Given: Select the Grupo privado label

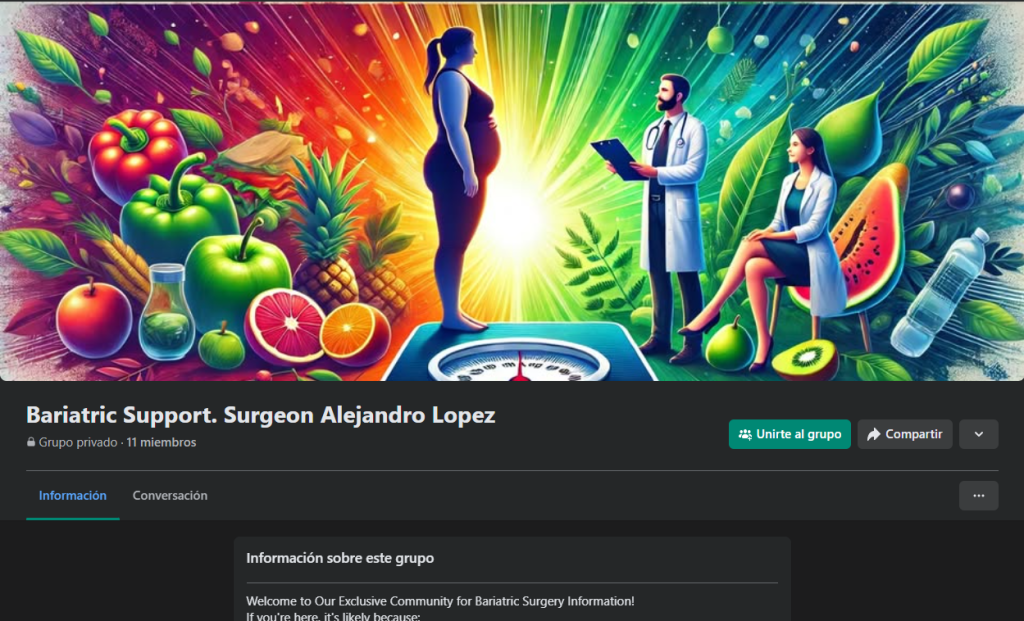Looking at the screenshot, I should [x=78, y=442].
